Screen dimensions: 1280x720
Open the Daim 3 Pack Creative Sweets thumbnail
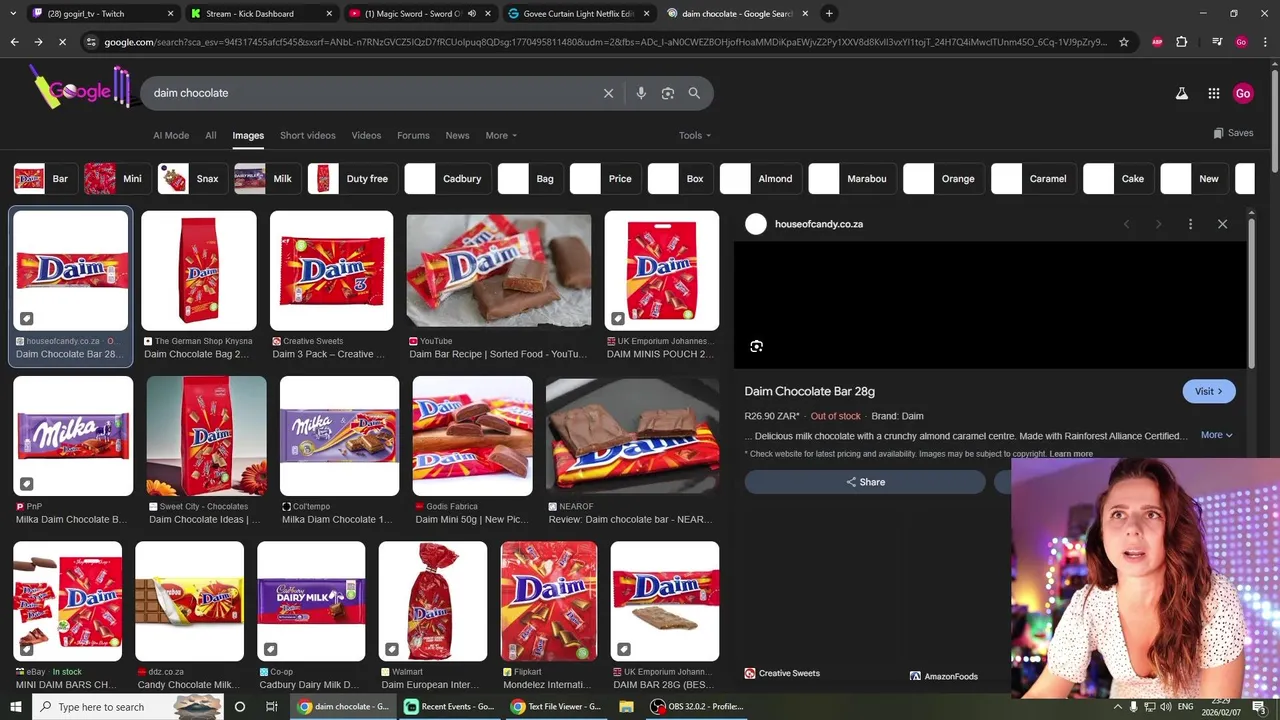point(331,271)
